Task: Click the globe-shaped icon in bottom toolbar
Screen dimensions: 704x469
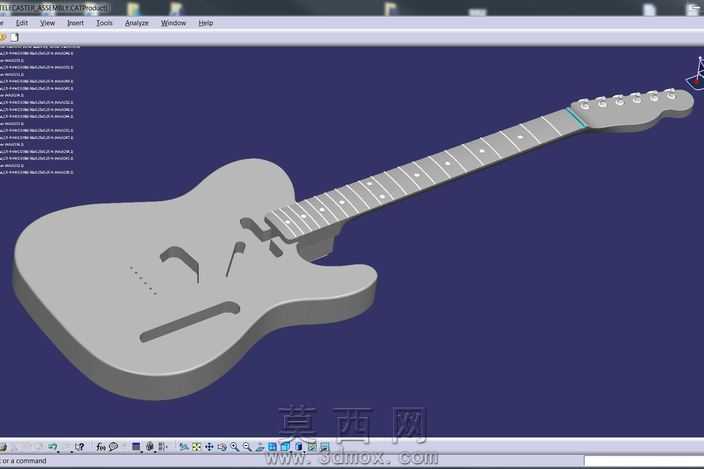Action: point(150,446)
